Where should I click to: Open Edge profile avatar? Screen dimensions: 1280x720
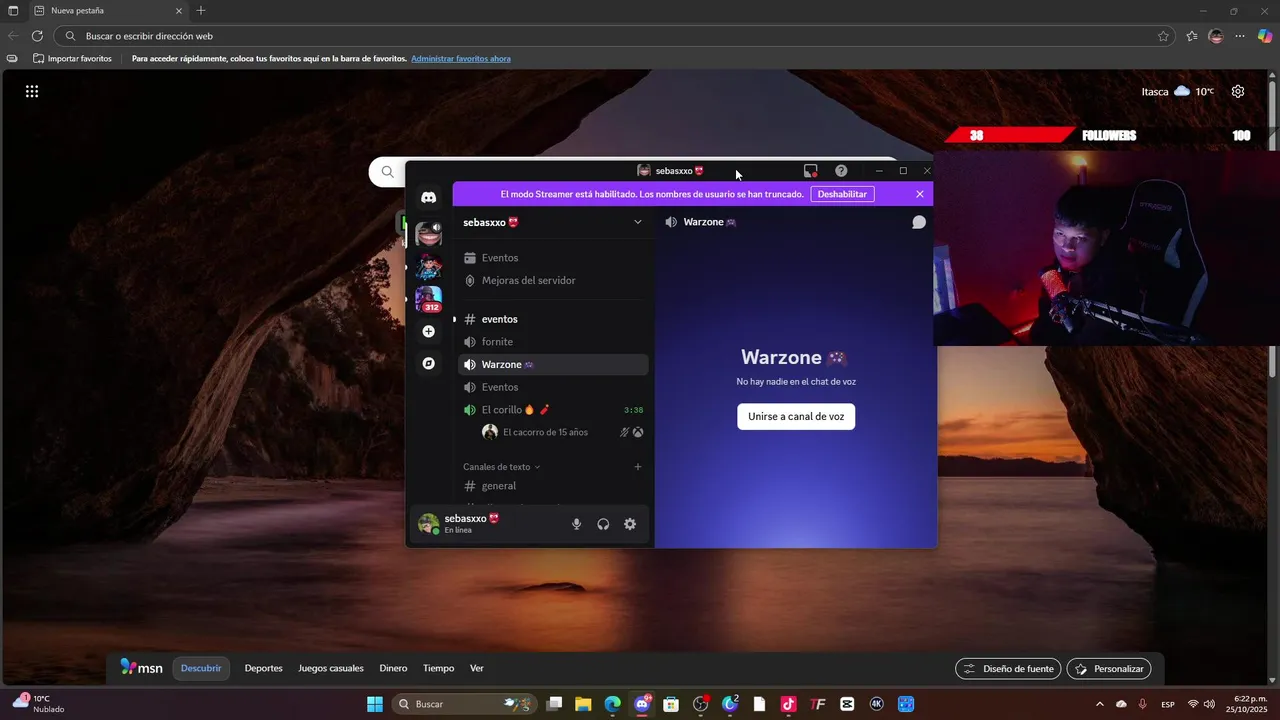tap(1216, 36)
